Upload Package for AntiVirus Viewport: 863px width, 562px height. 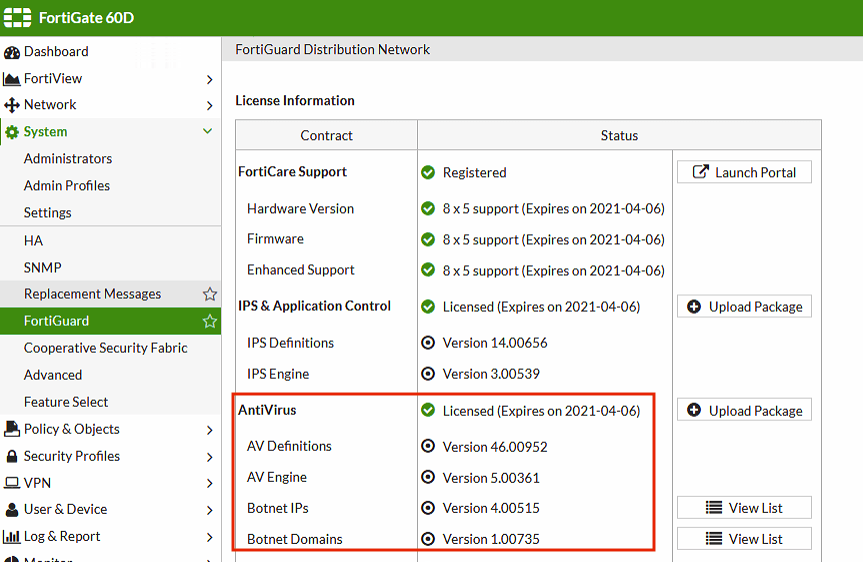744,411
